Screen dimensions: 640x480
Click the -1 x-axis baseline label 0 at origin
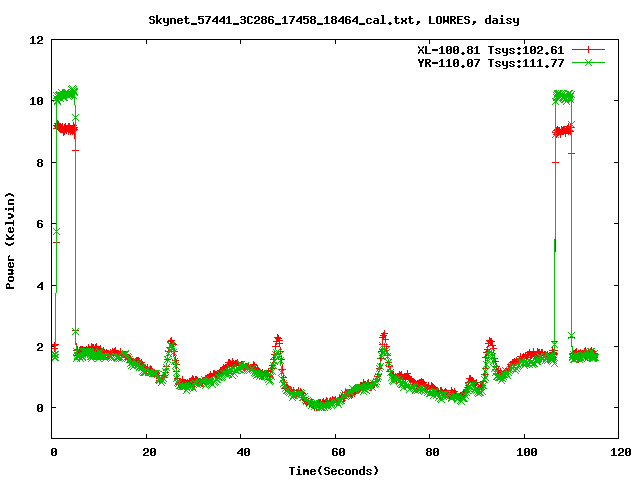coord(53,452)
